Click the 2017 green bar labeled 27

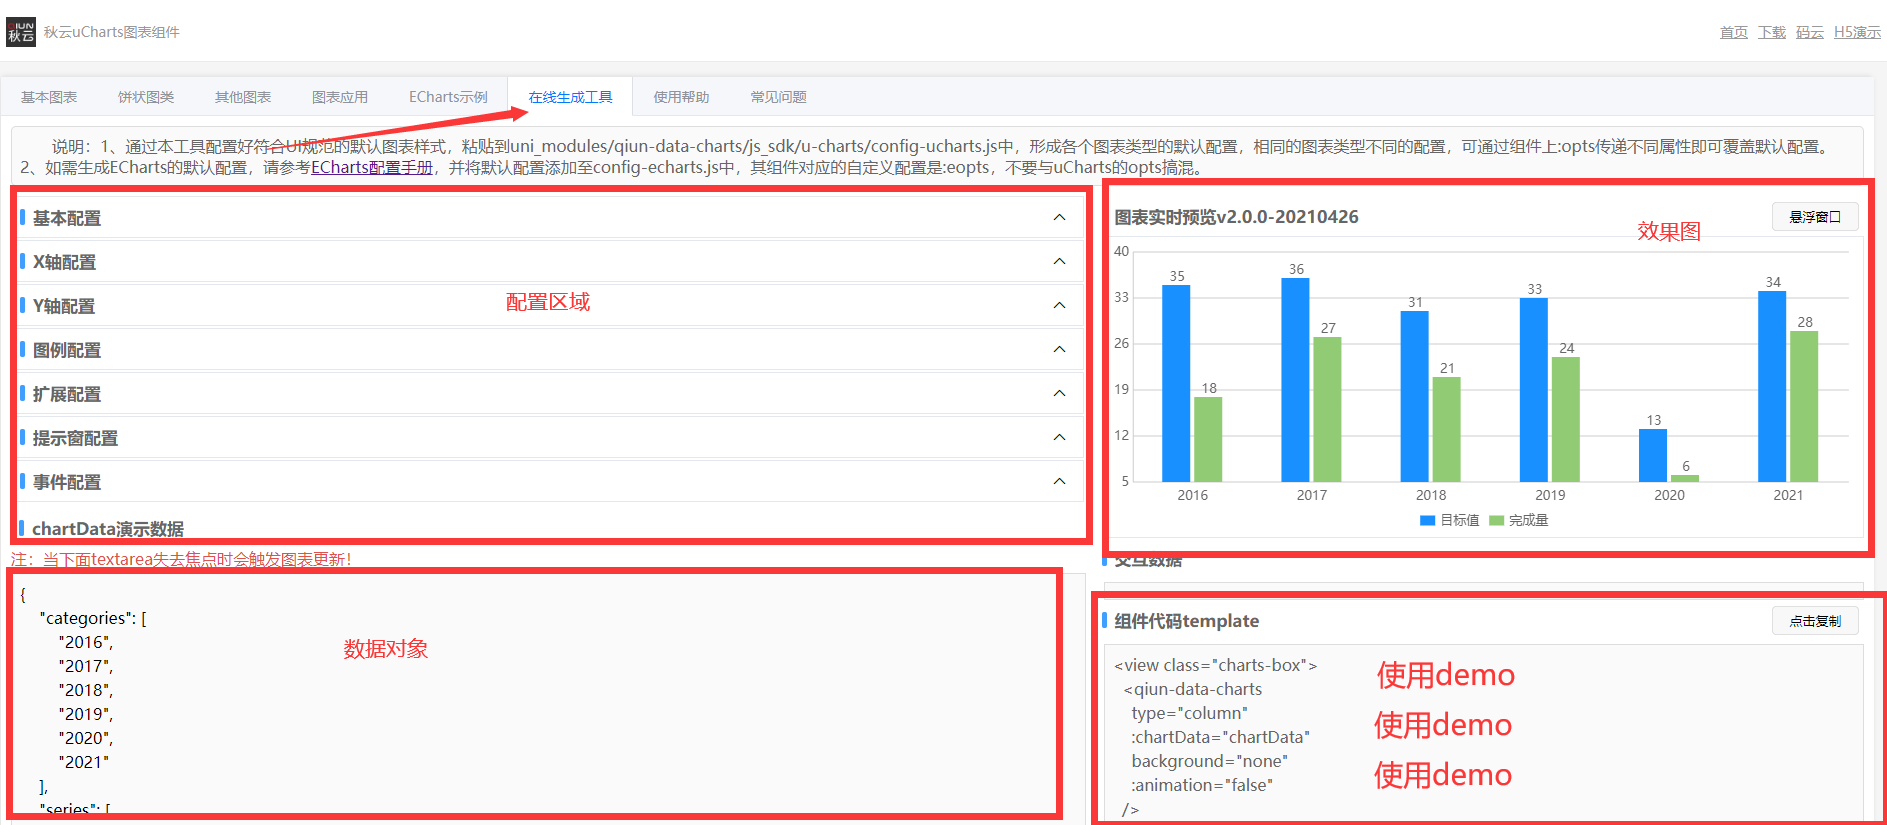[1327, 409]
